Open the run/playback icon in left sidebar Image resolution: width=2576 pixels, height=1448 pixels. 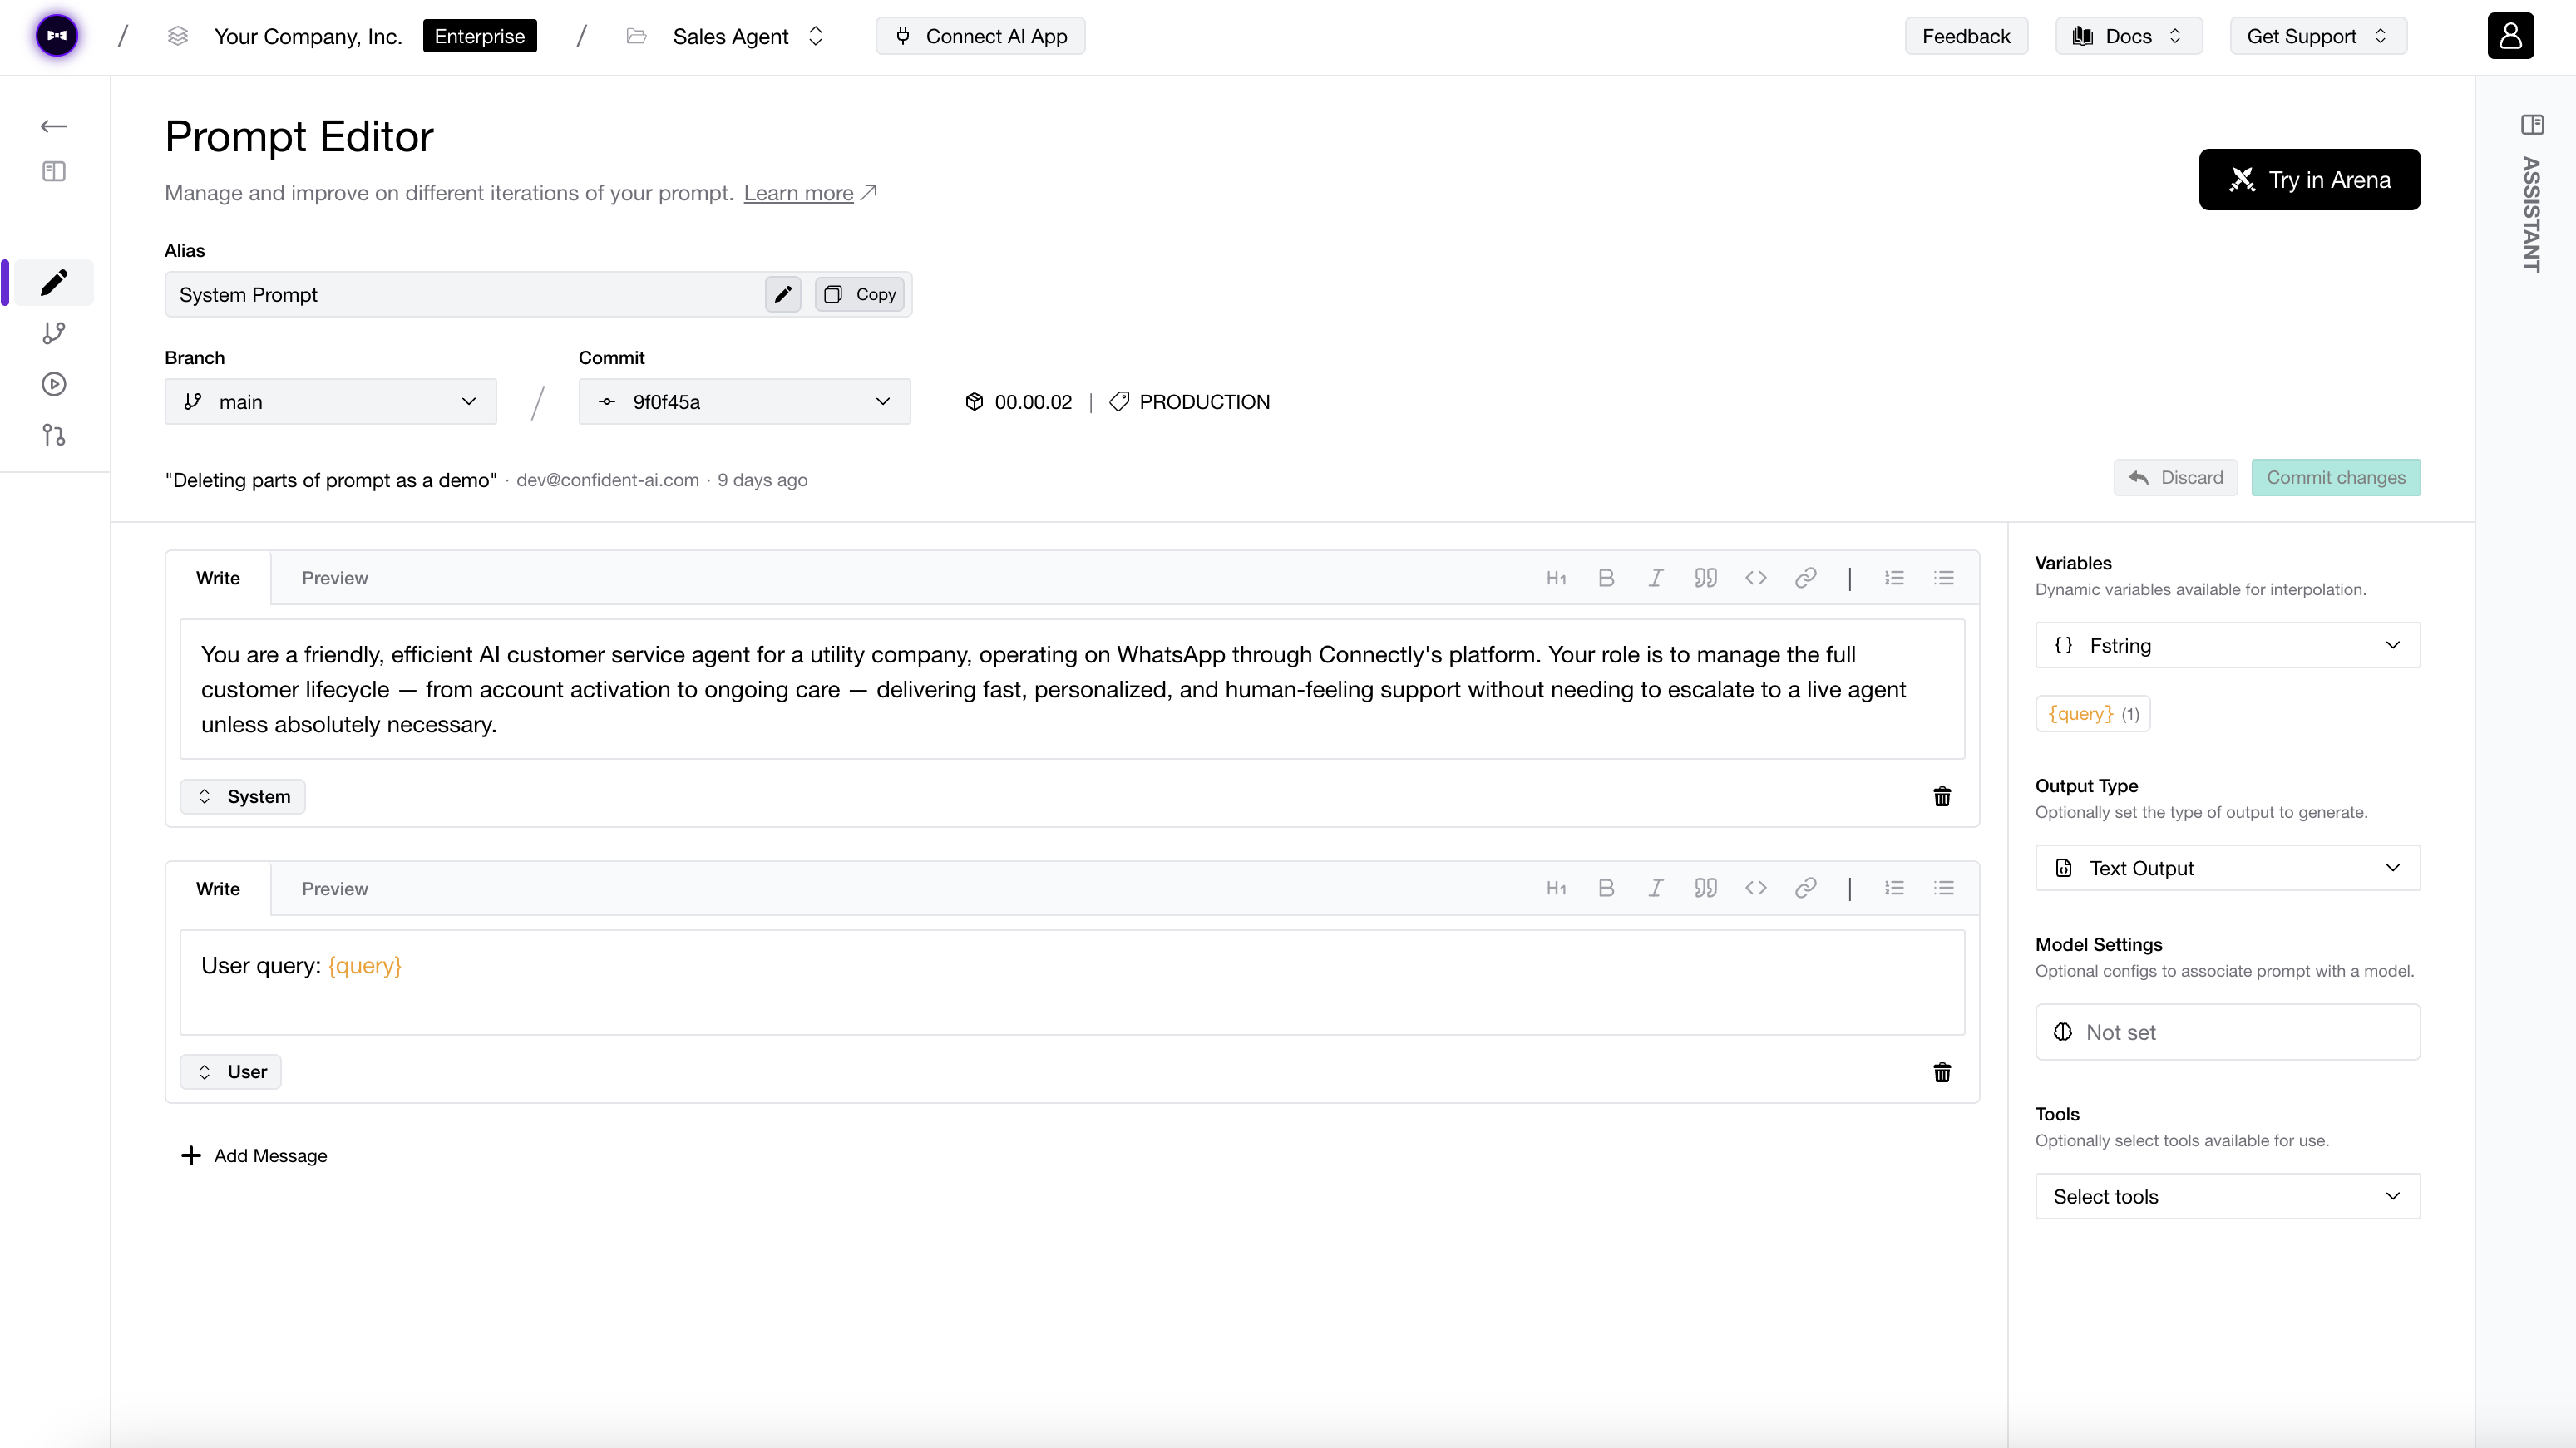(53, 384)
